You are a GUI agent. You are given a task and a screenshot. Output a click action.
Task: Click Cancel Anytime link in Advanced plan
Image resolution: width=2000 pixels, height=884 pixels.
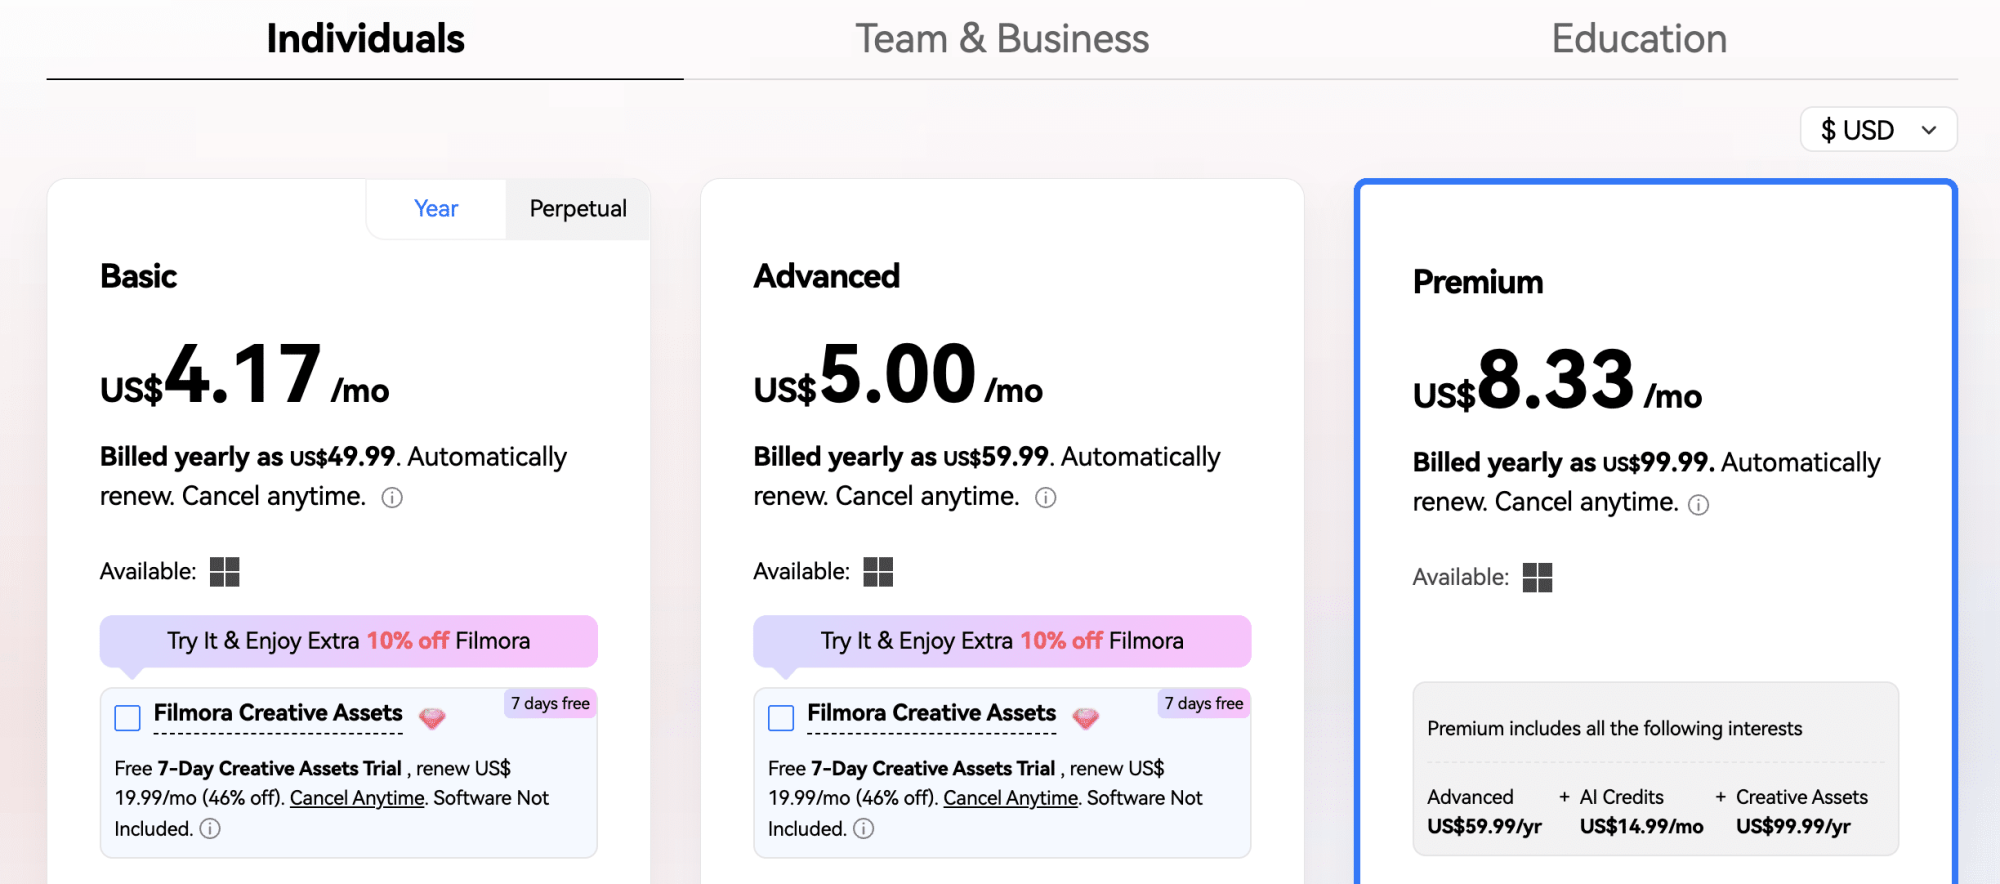[x=1011, y=798]
